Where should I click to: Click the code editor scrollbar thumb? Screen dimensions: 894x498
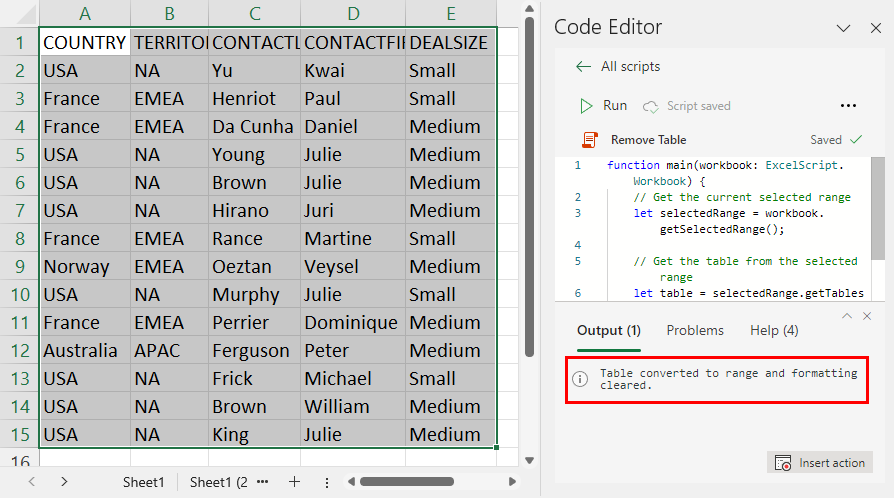[x=878, y=208]
